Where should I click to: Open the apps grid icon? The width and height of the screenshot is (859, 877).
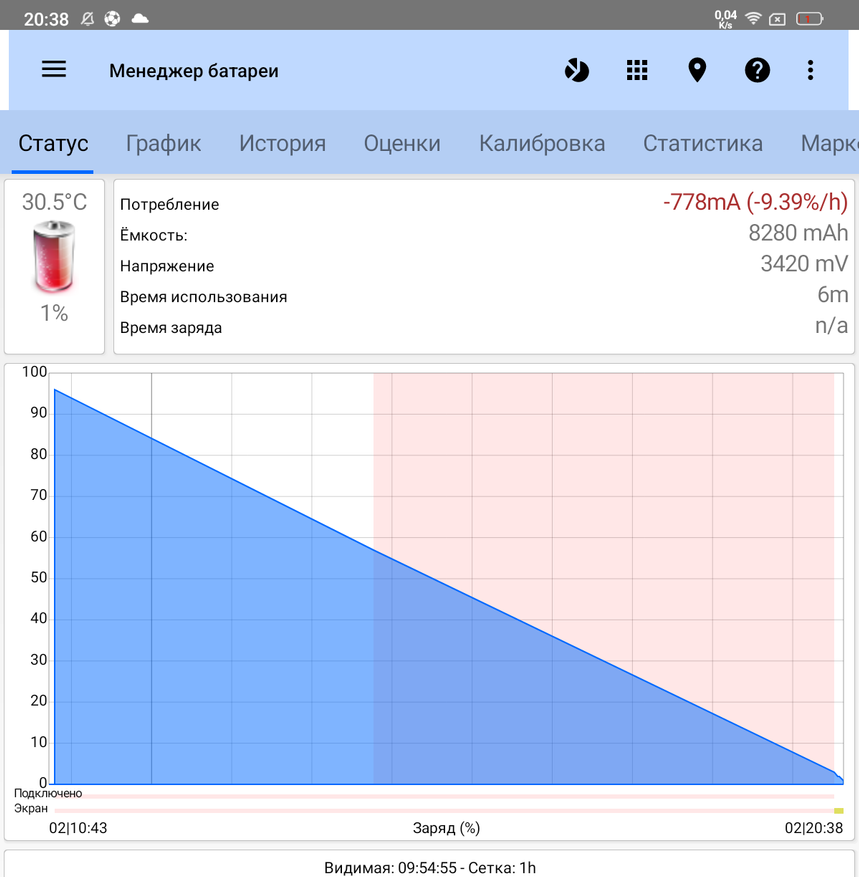(x=637, y=70)
